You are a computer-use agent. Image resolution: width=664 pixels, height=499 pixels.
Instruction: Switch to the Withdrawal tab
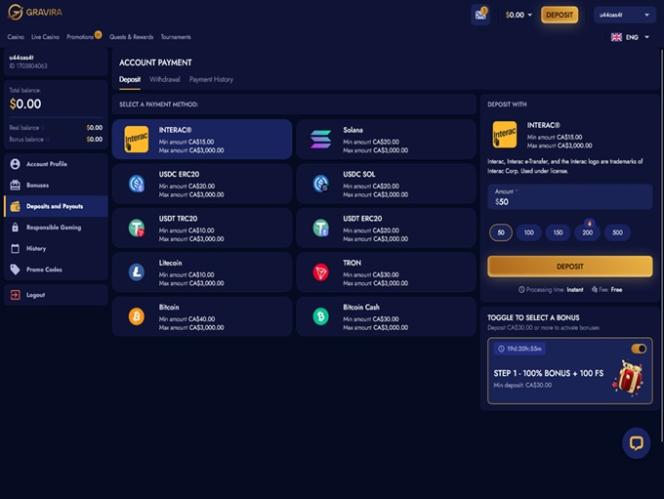165,80
